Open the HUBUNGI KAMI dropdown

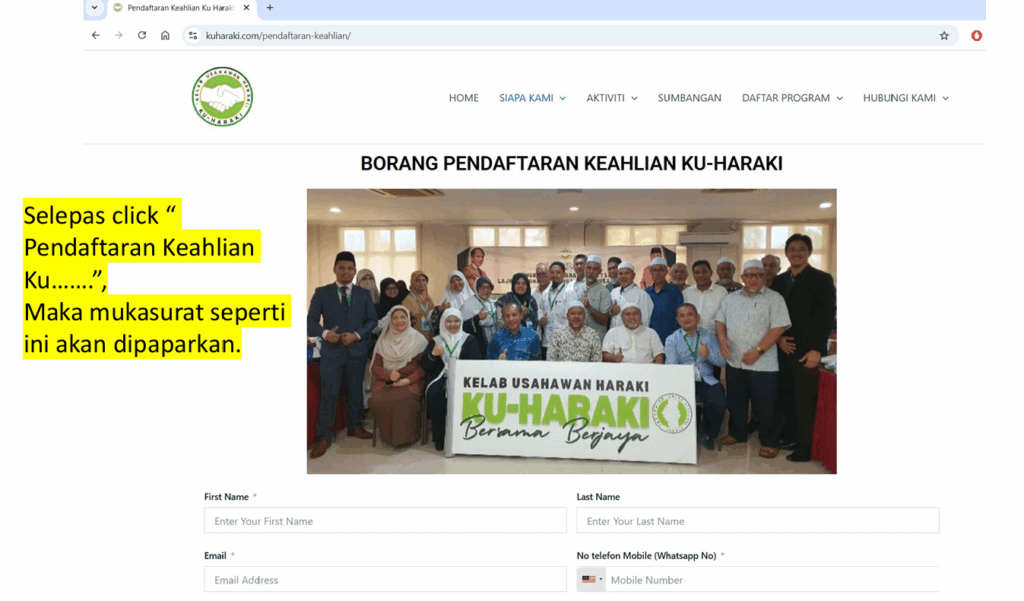click(905, 98)
